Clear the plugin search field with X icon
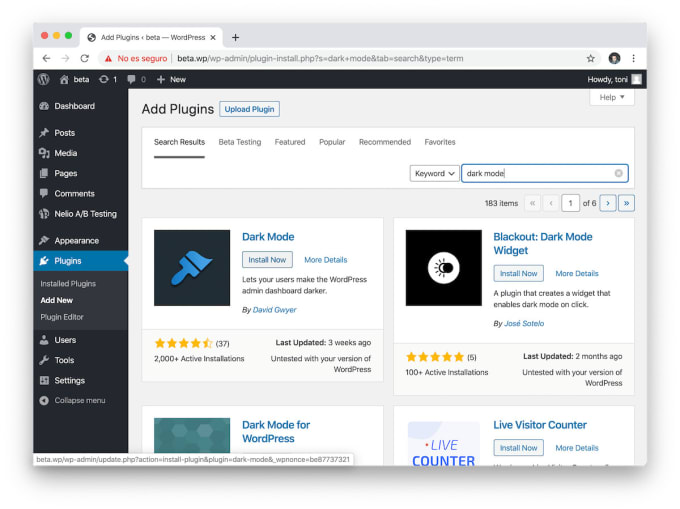Viewport: 680px width, 509px height. pos(618,173)
